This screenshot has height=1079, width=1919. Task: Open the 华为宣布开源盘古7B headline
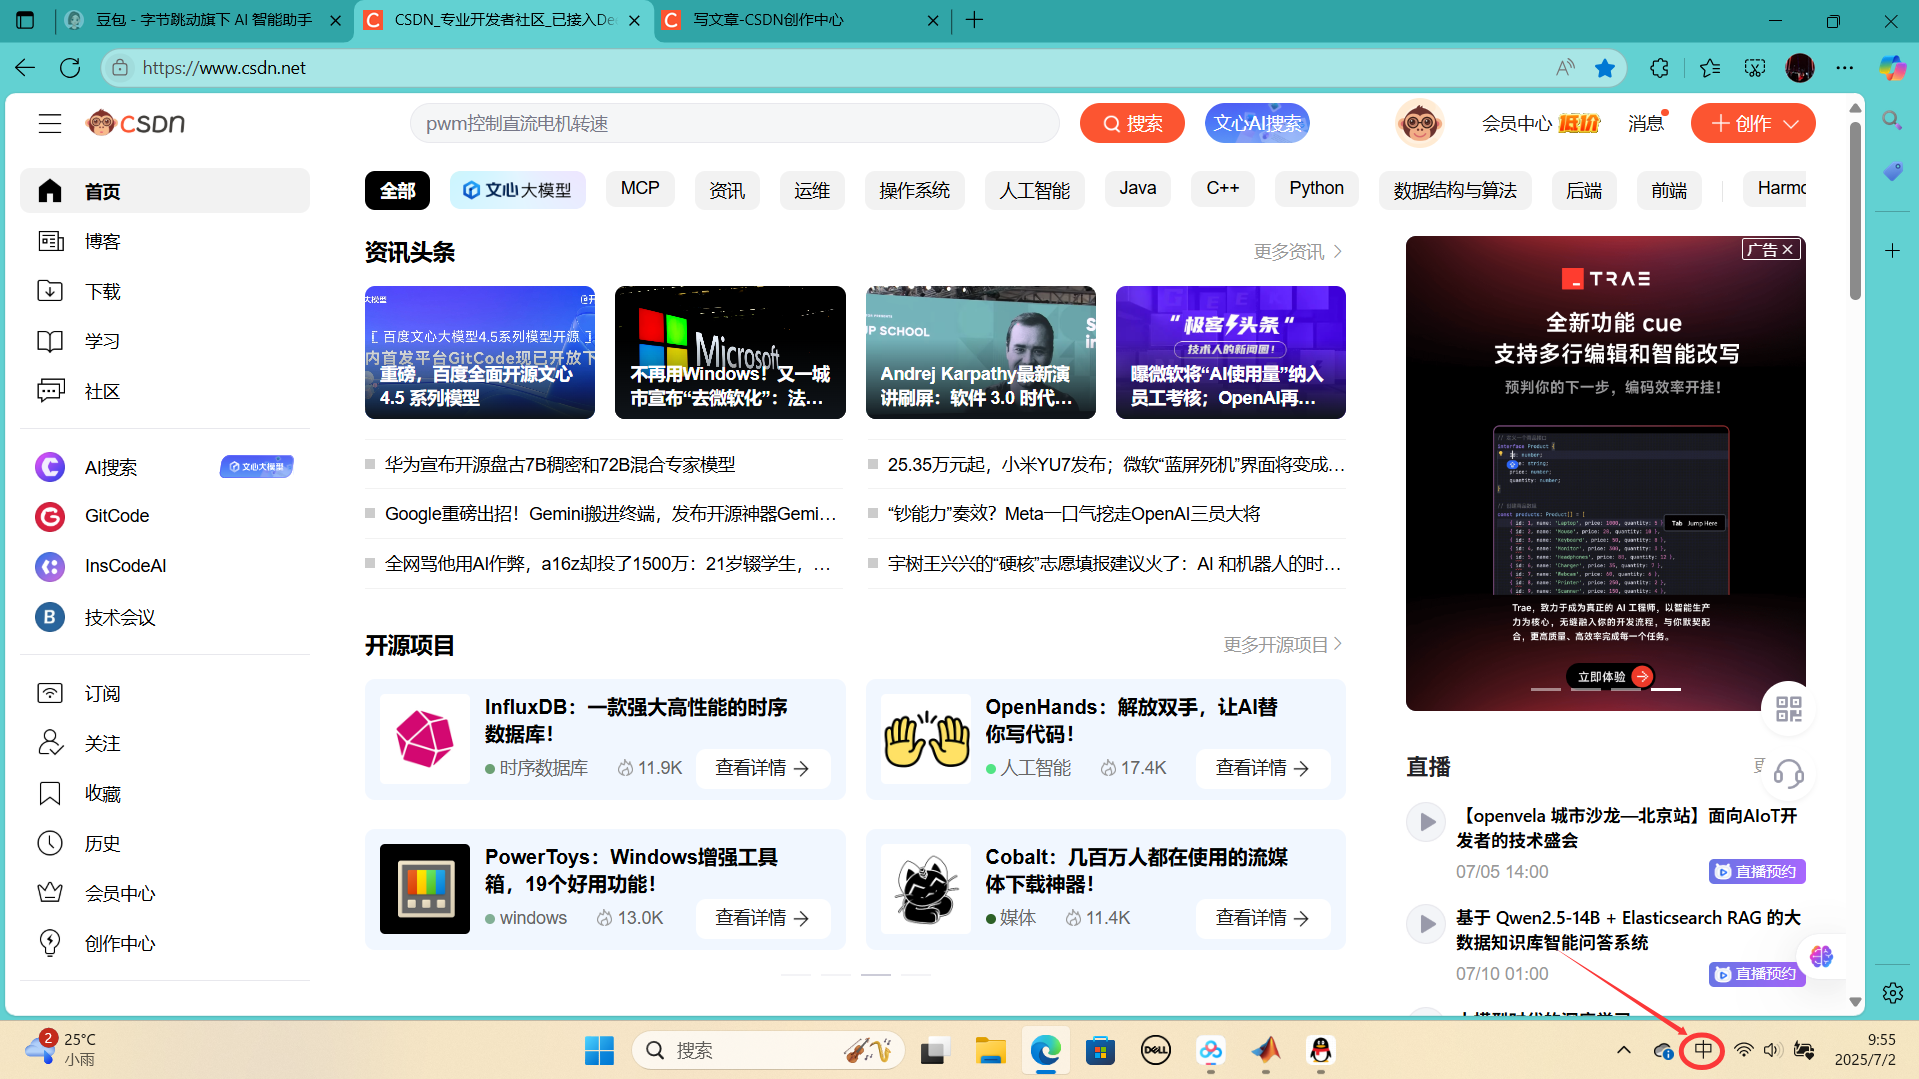(x=560, y=464)
